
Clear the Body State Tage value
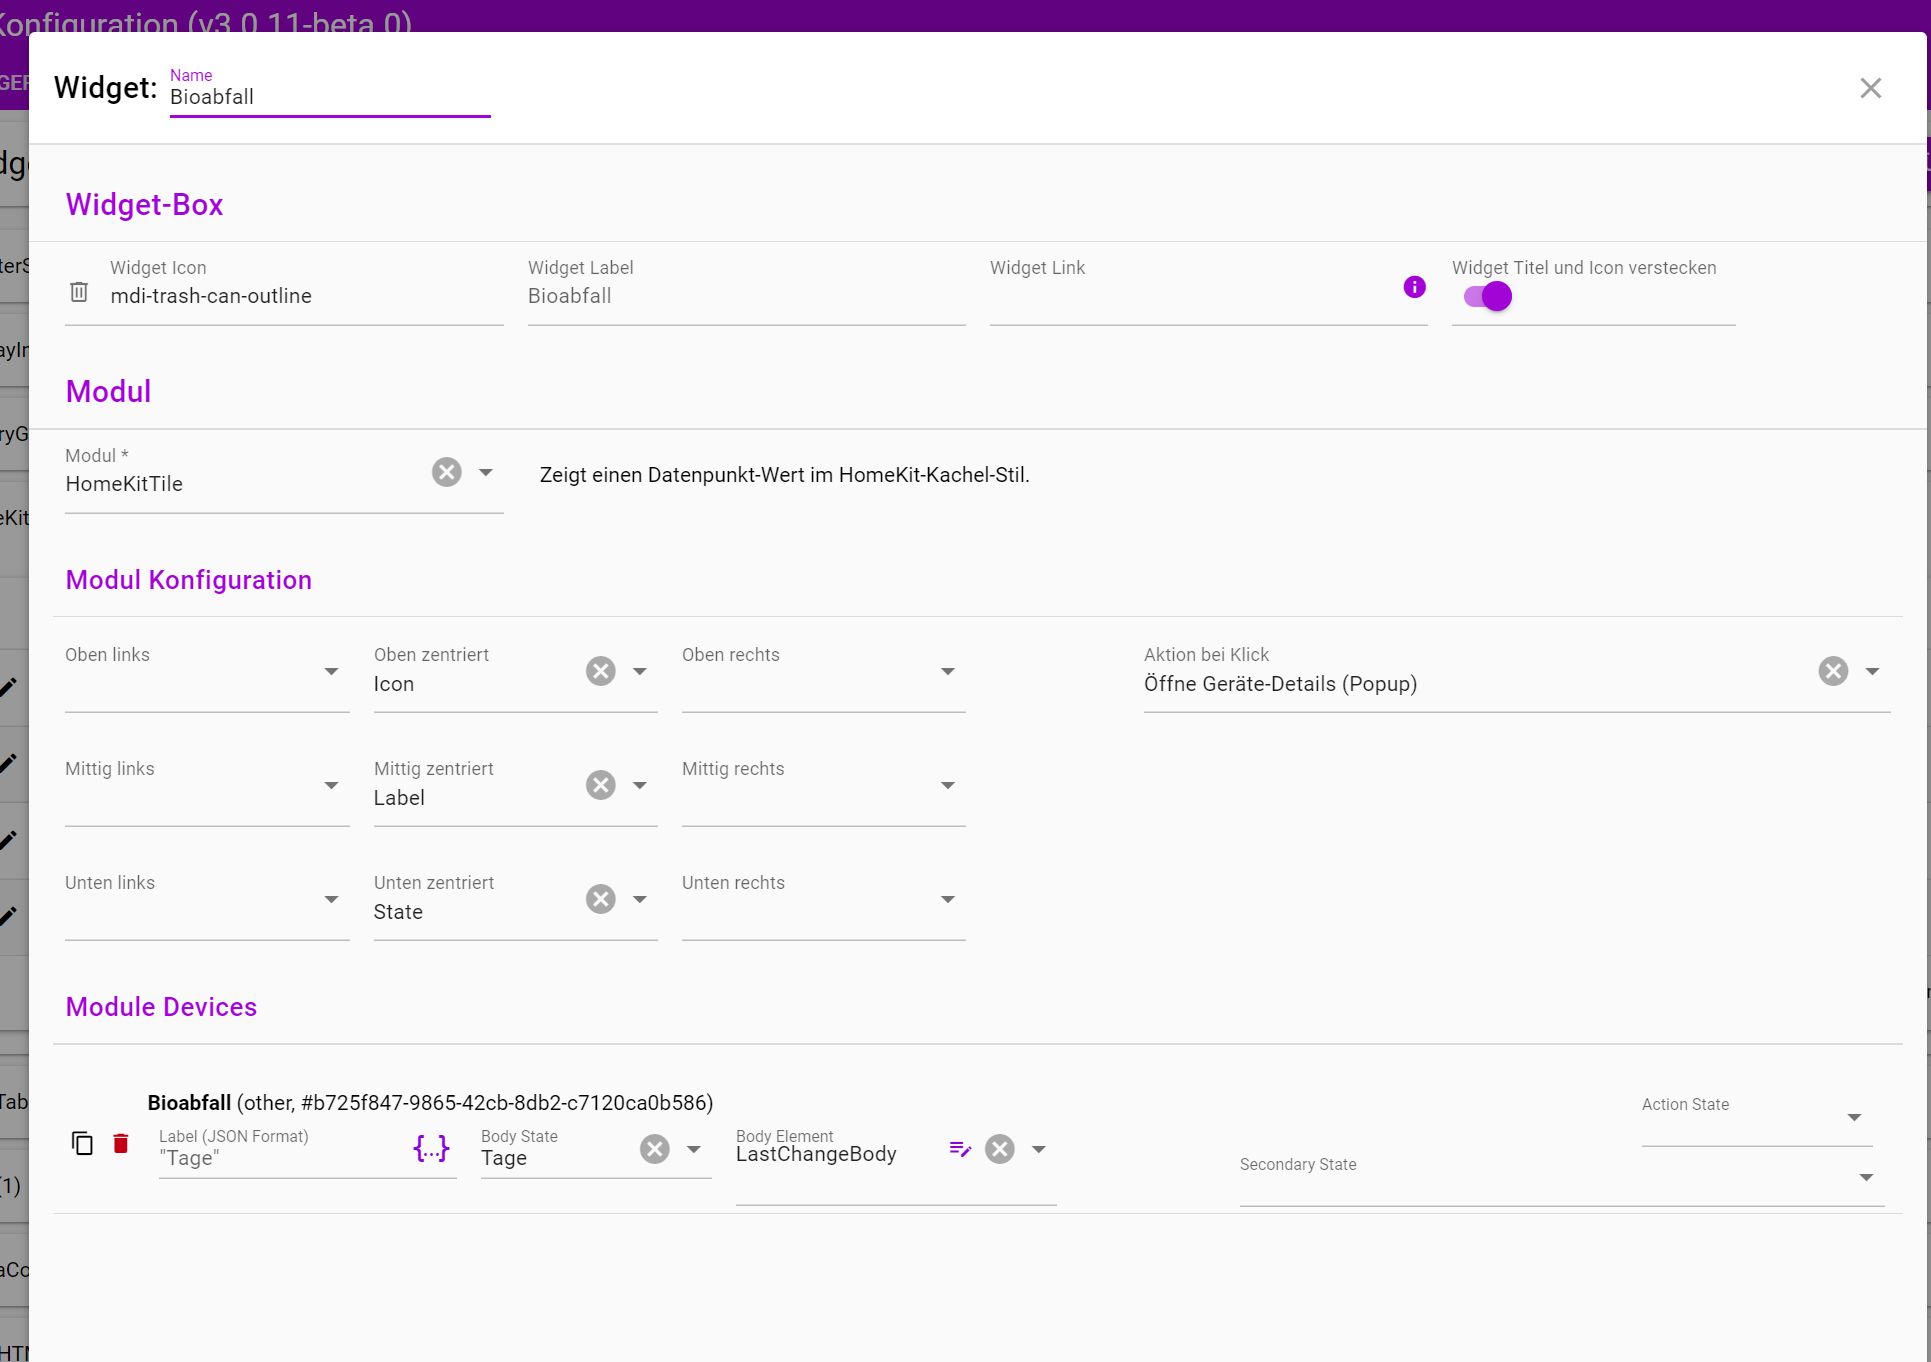click(655, 1149)
